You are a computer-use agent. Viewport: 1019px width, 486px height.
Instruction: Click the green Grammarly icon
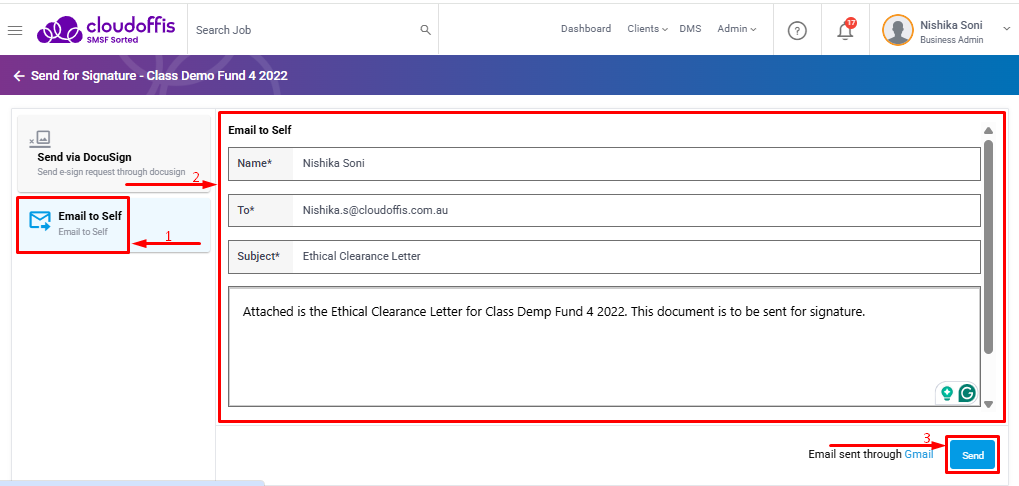click(967, 393)
